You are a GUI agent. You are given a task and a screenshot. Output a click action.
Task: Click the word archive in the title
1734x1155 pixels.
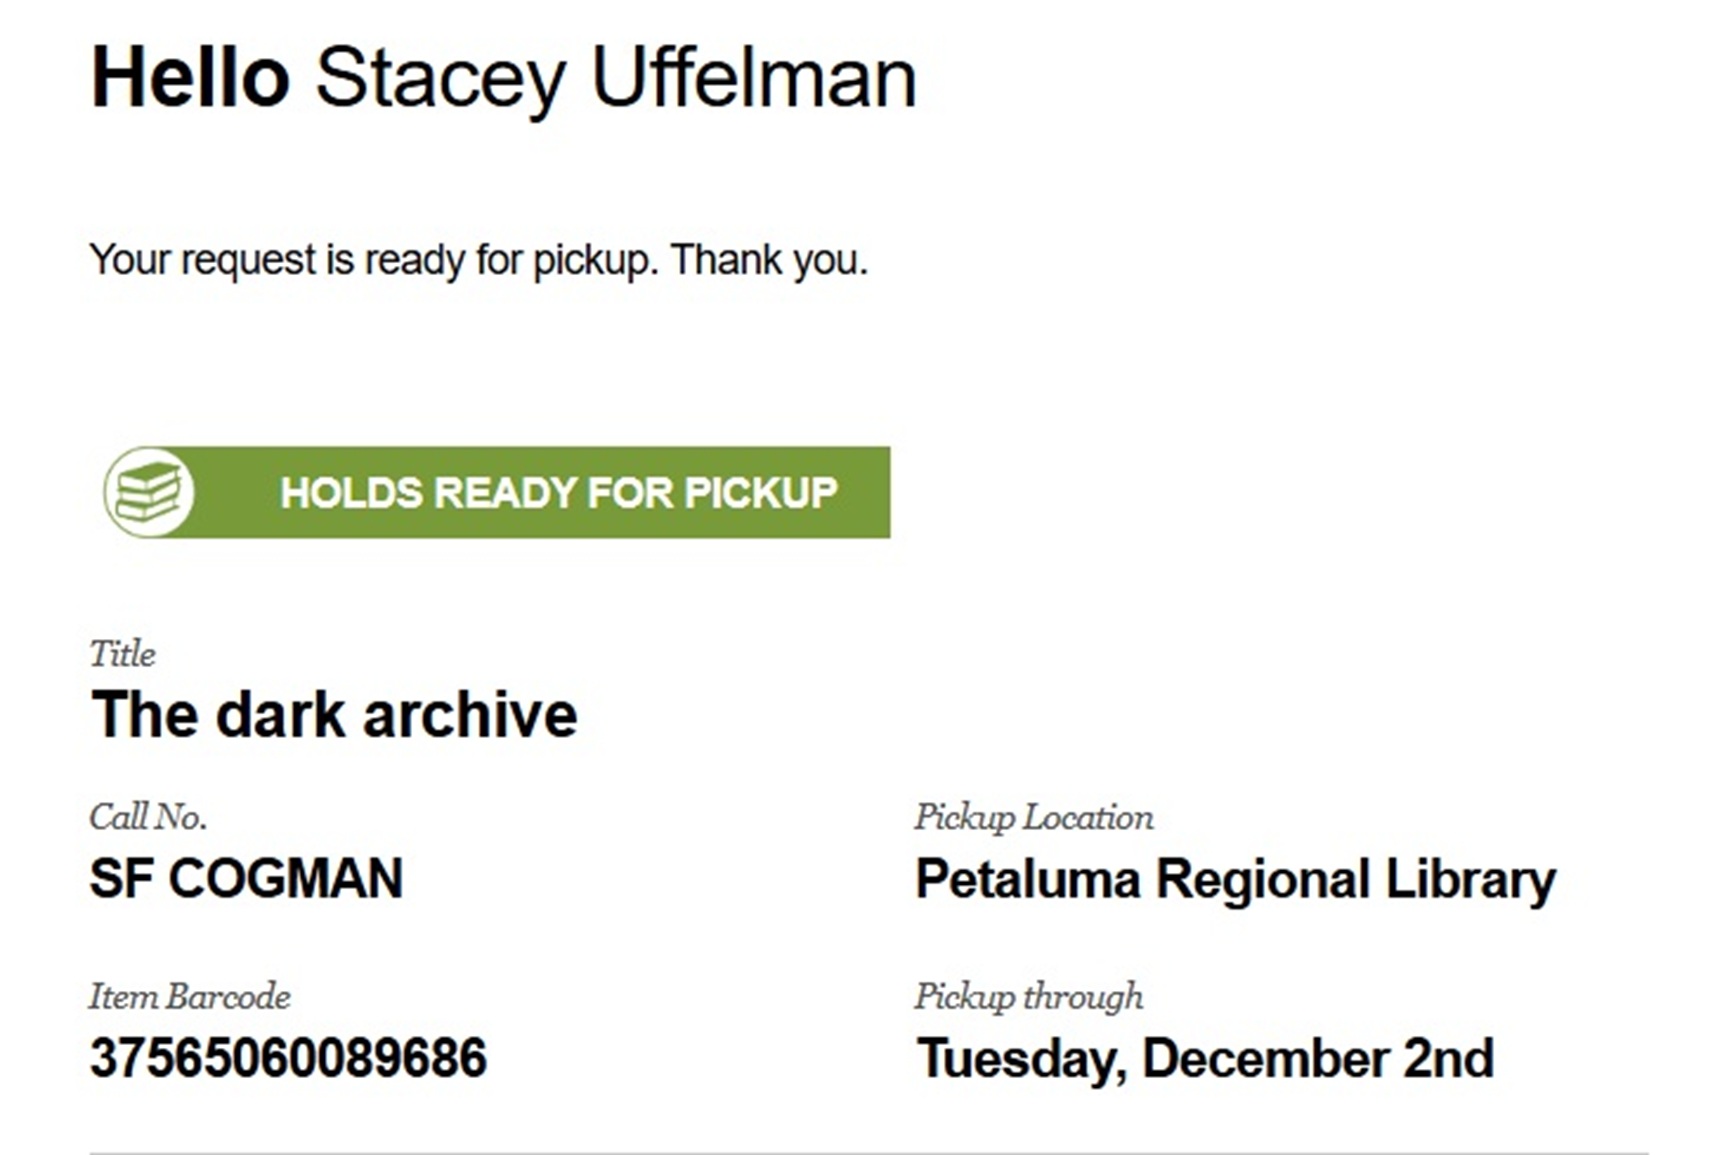point(469,715)
